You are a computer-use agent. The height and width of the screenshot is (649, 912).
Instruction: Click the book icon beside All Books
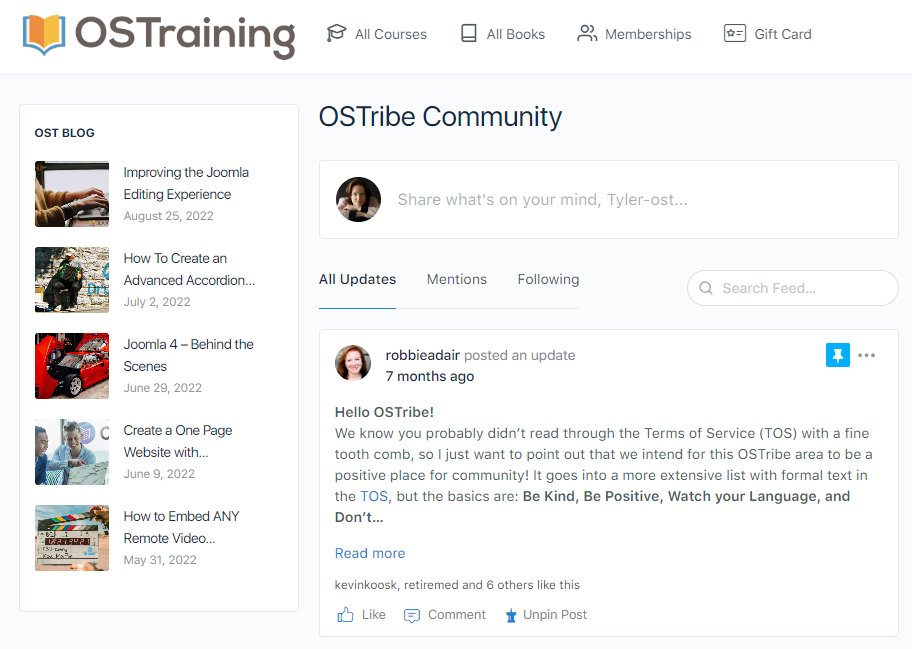tap(469, 33)
